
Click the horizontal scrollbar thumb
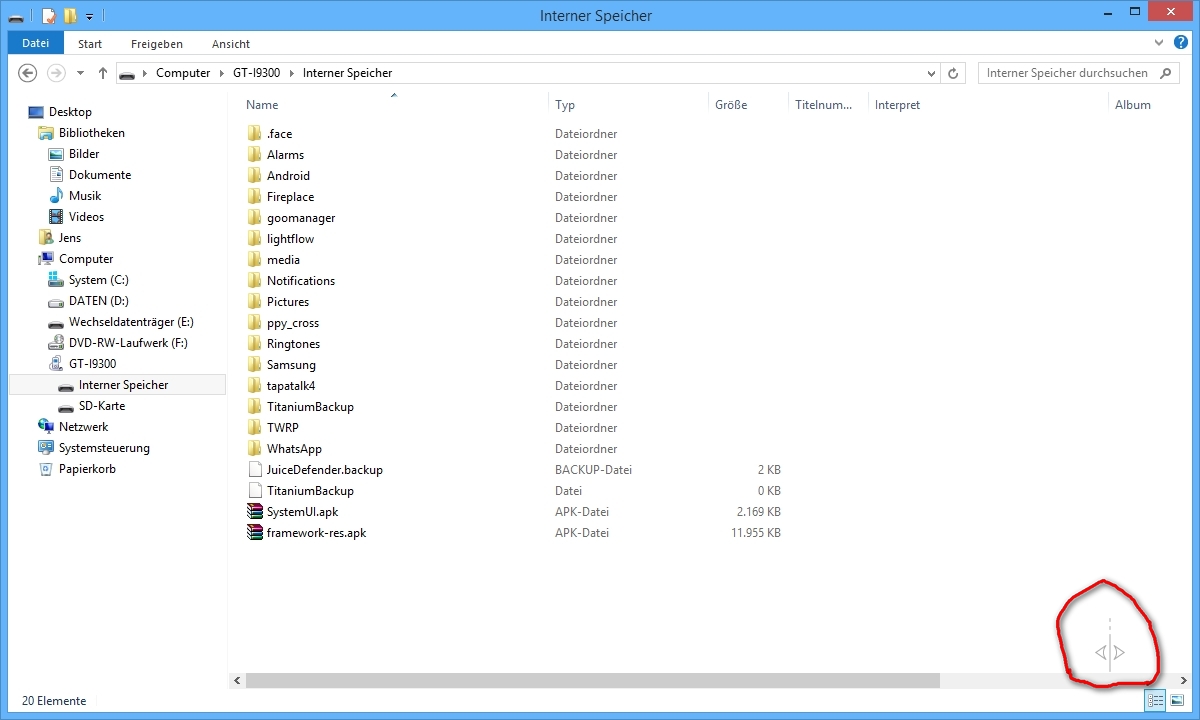[x=592, y=680]
